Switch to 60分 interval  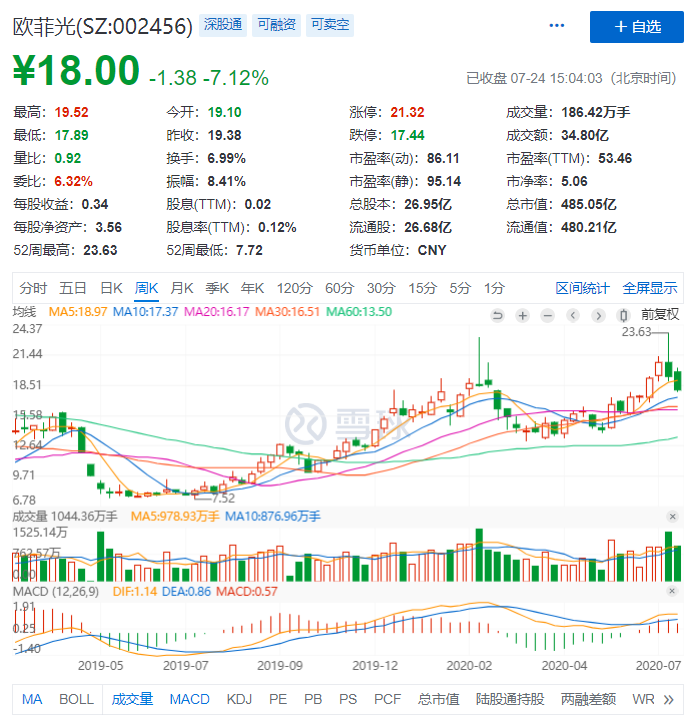tap(339, 288)
